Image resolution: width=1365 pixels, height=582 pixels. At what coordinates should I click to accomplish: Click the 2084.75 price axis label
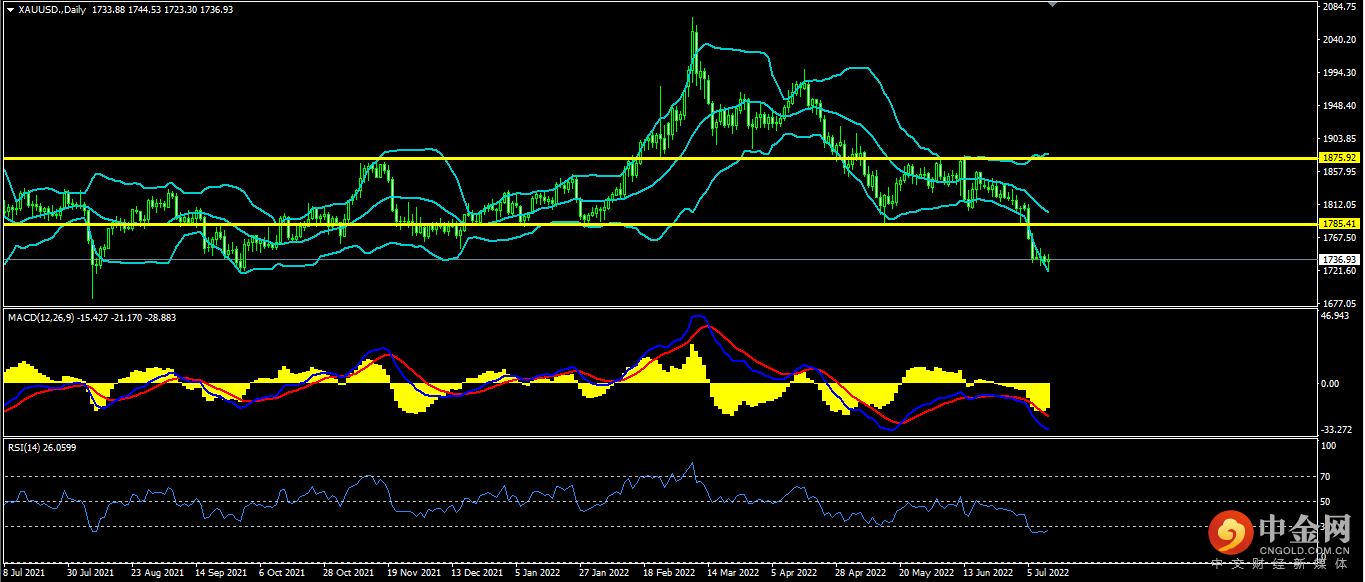(1338, 7)
